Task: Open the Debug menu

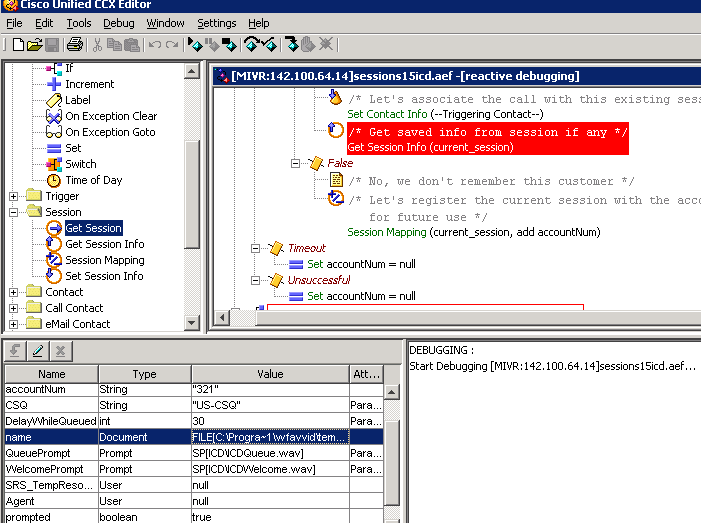Action: (x=119, y=23)
